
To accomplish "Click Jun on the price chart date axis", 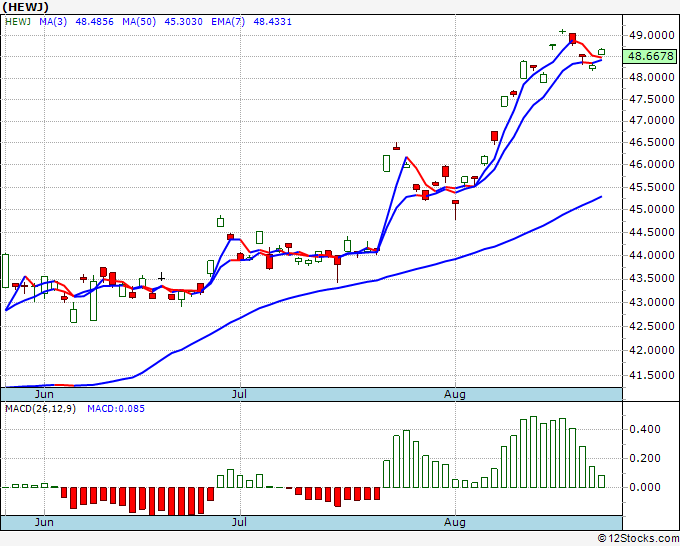I will (x=44, y=394).
